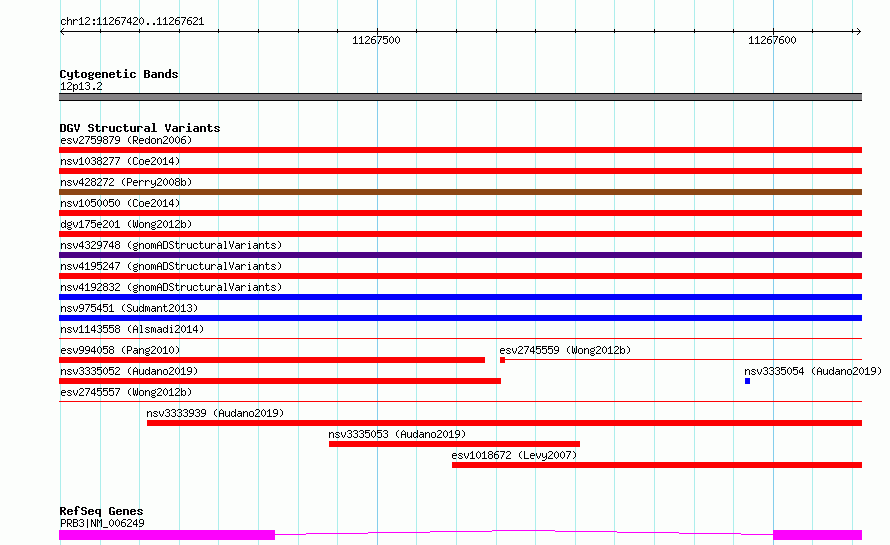Click the purple bar under nsv4329748
Image resolution: width=890 pixels, height=545 pixels.
tap(460, 255)
